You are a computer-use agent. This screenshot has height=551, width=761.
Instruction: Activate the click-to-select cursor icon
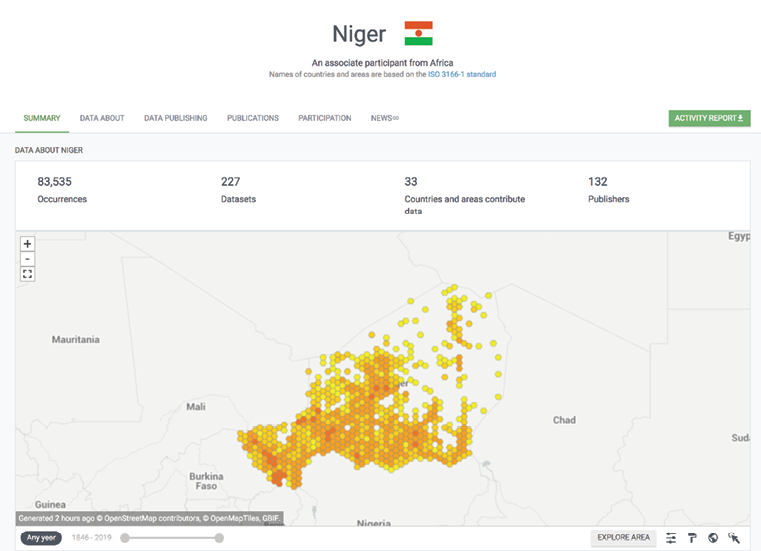(x=734, y=538)
